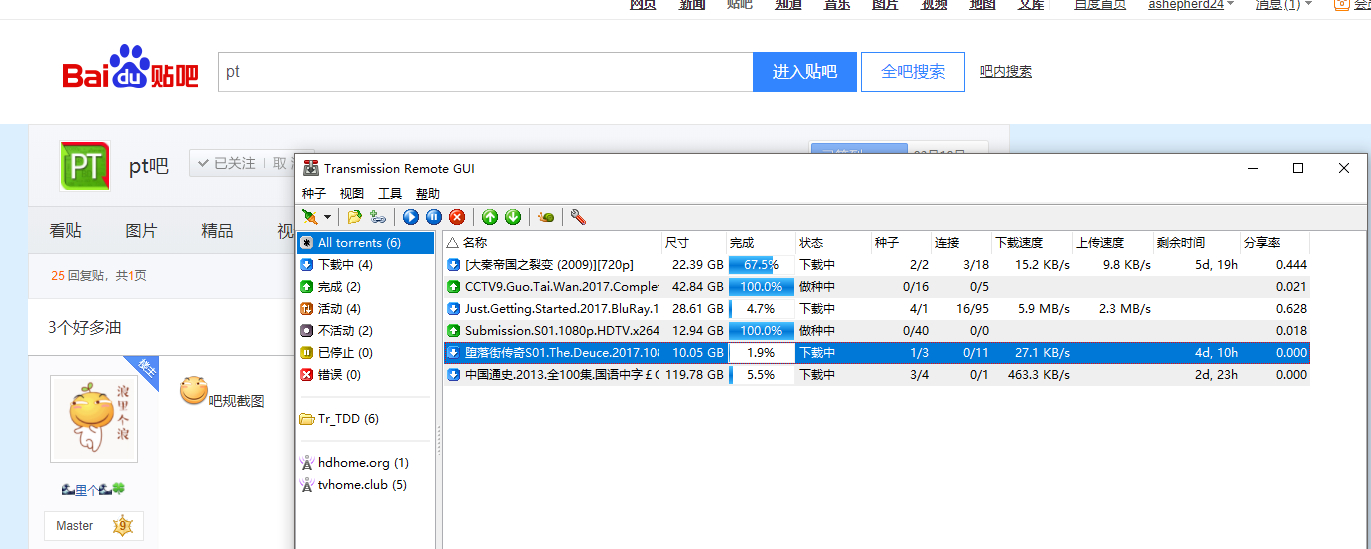Click the 5.5% progress bar
This screenshot has height=549, width=1371.
(761, 374)
